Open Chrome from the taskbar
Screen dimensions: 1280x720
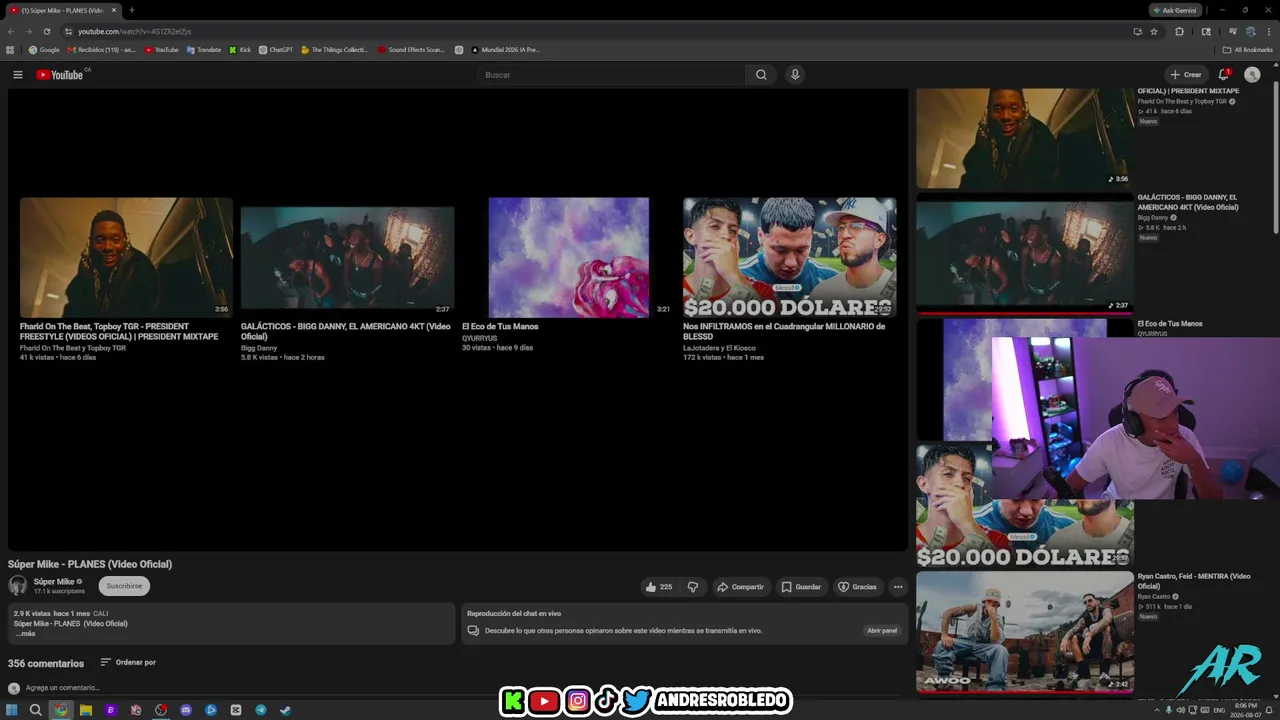[x=61, y=710]
